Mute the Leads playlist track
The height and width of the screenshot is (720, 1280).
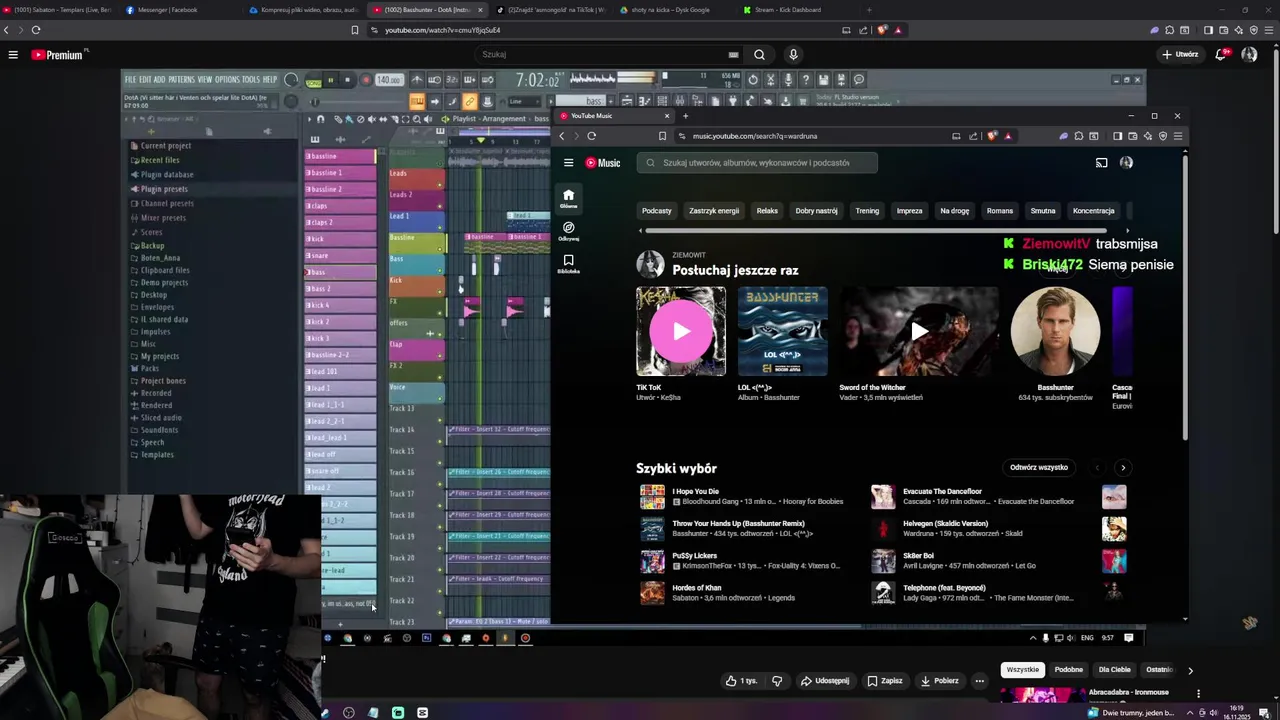tap(441, 185)
